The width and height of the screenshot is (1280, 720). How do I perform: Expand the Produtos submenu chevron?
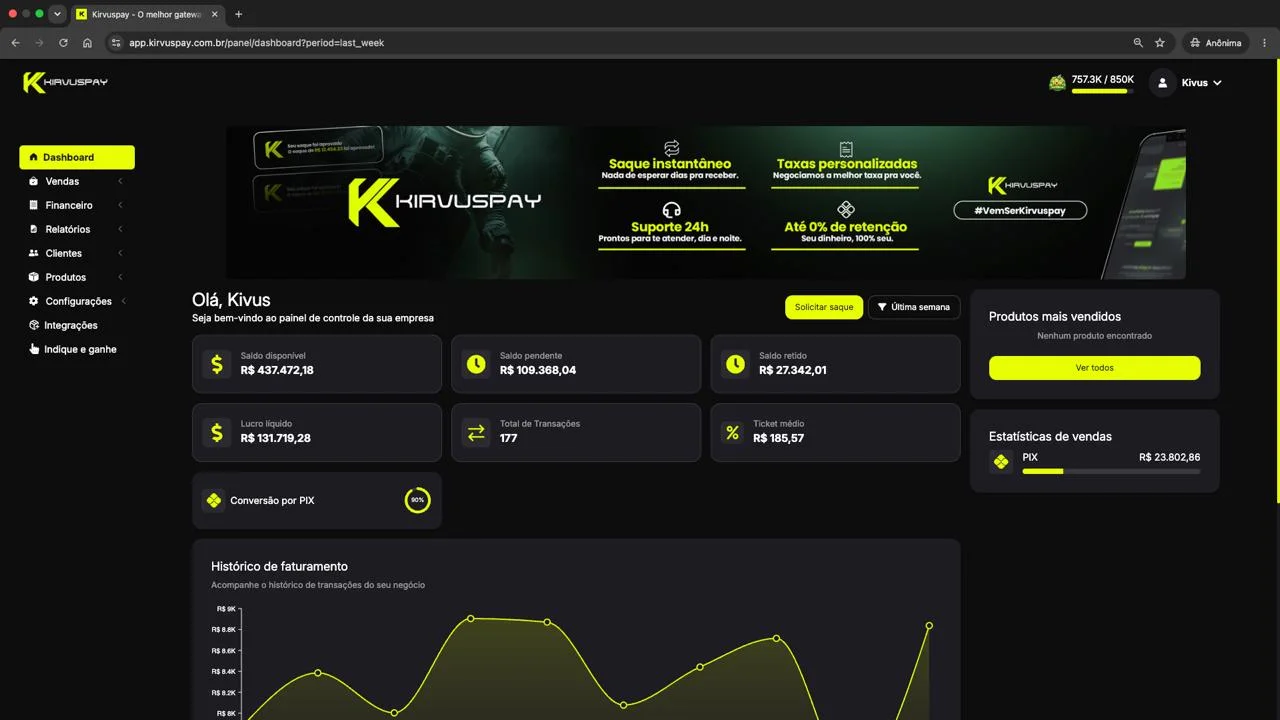click(x=120, y=277)
